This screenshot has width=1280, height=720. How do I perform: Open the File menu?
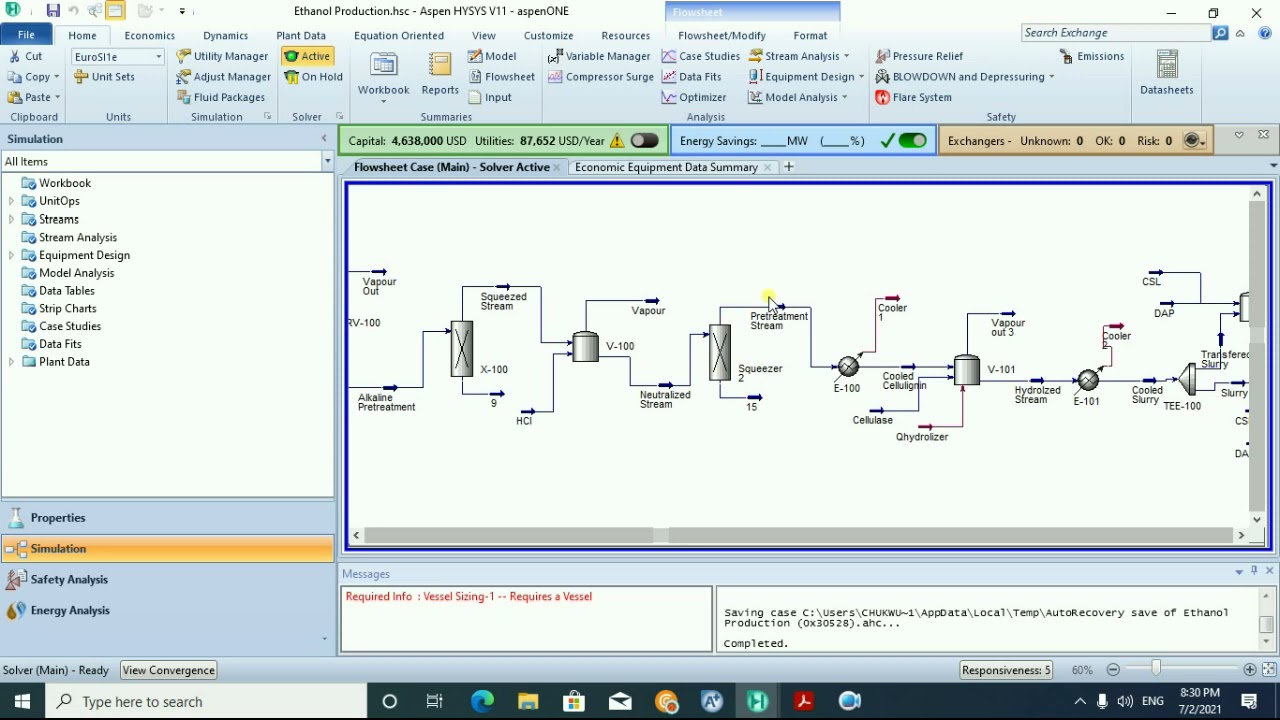click(x=26, y=35)
